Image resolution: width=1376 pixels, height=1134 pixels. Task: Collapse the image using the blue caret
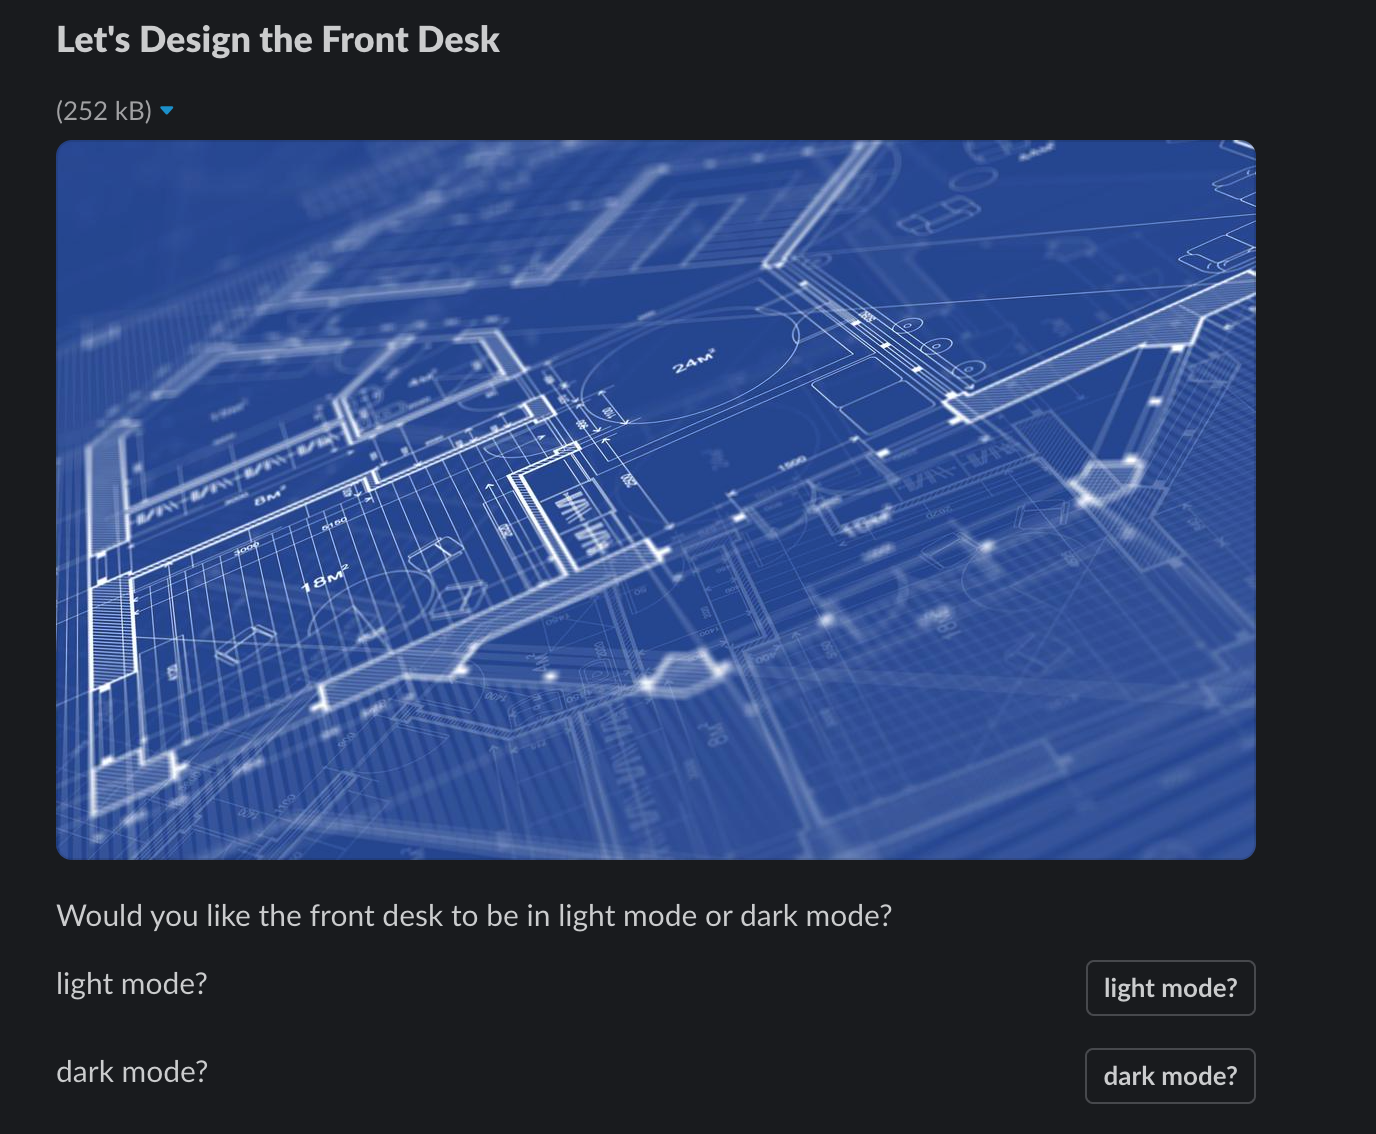point(167,111)
